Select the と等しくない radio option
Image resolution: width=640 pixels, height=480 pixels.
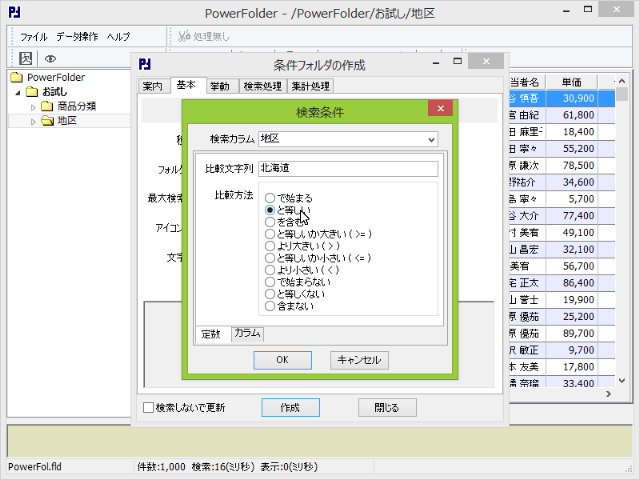tap(270, 294)
